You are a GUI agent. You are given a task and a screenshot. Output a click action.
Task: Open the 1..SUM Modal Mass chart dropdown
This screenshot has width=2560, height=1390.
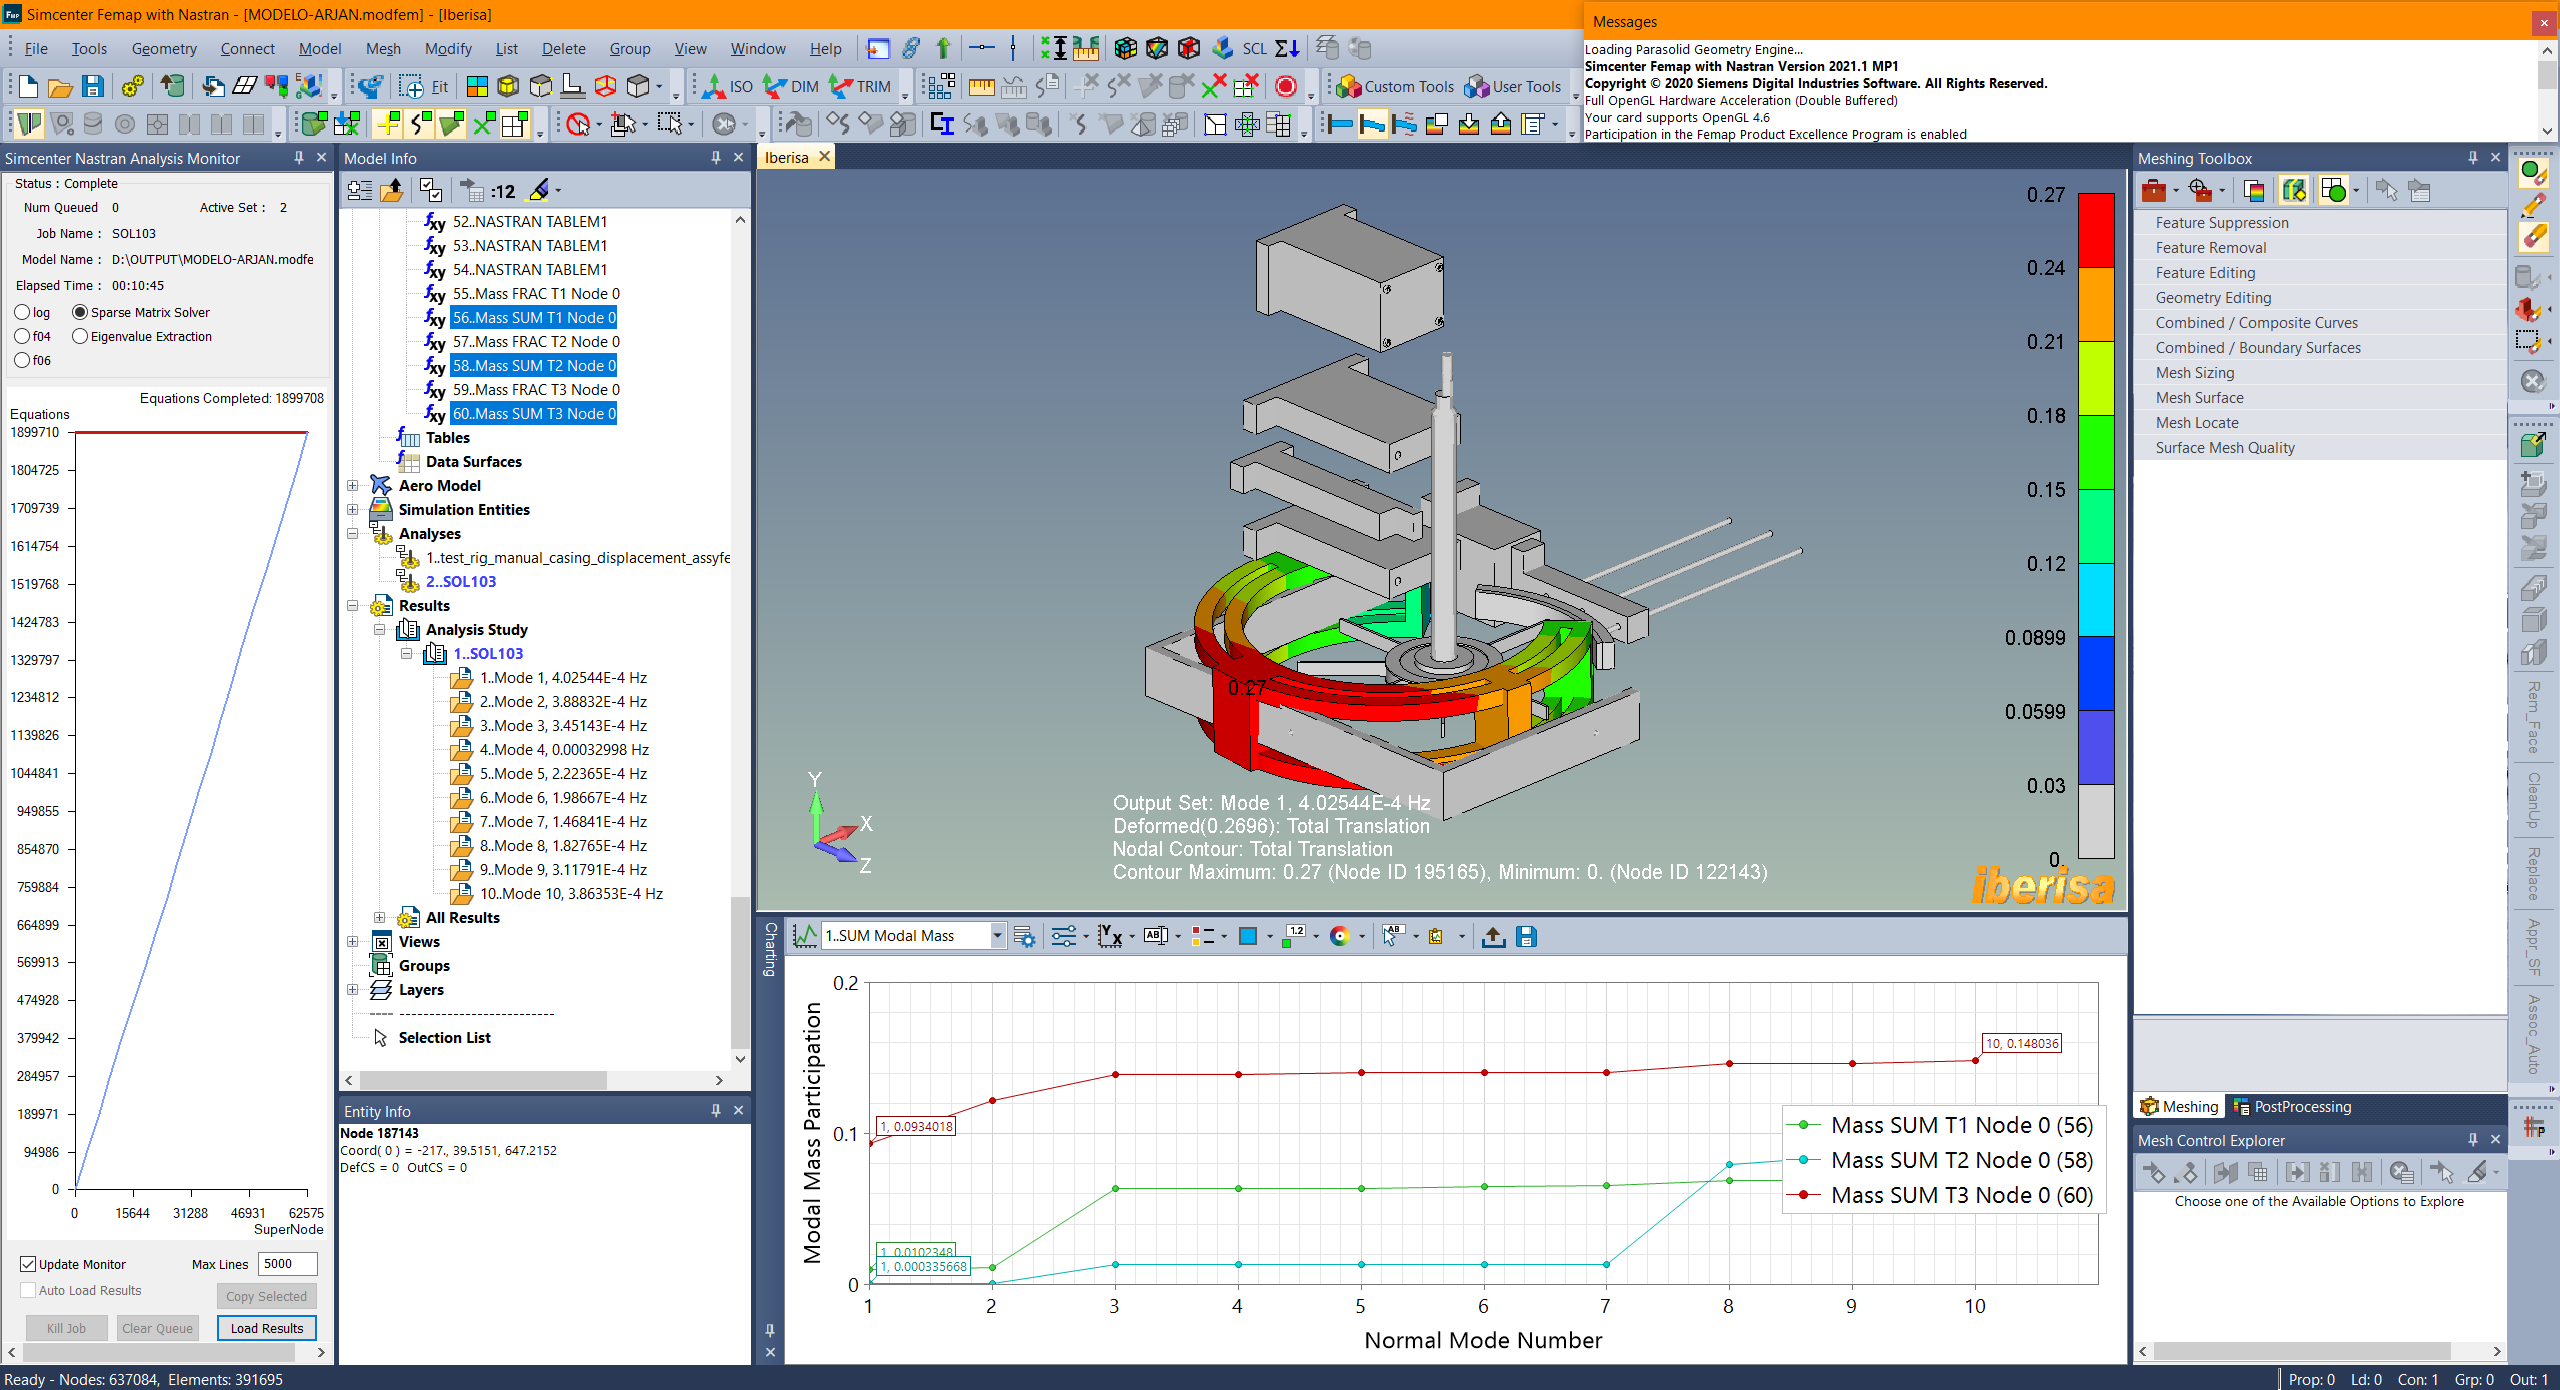click(x=997, y=936)
